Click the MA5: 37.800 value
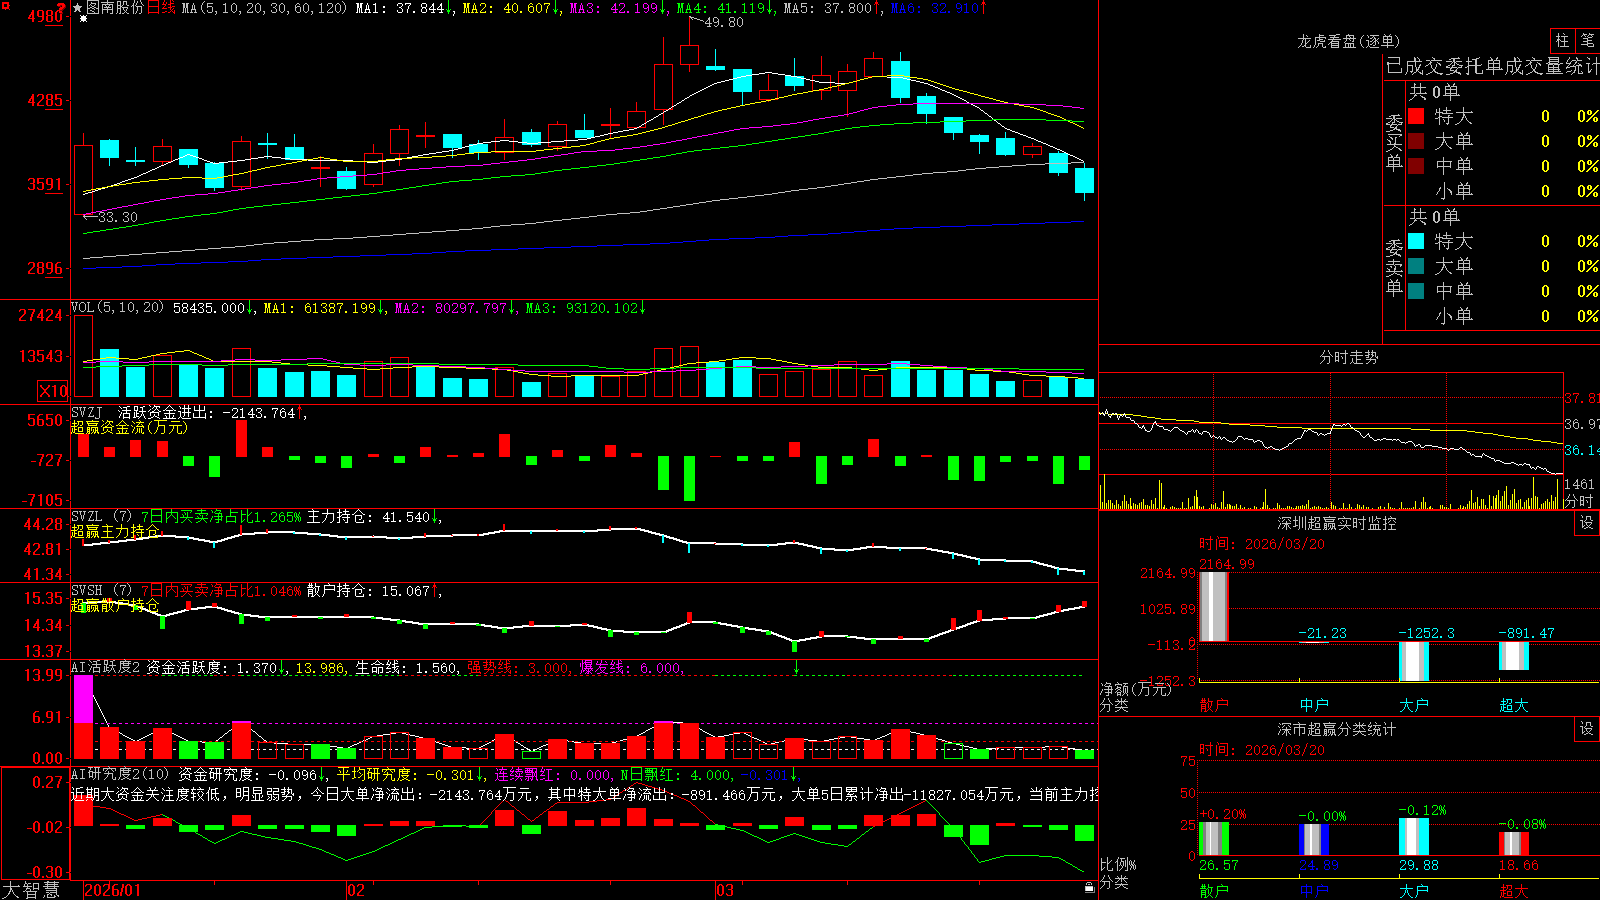The height and width of the screenshot is (900, 1600). [x=828, y=8]
